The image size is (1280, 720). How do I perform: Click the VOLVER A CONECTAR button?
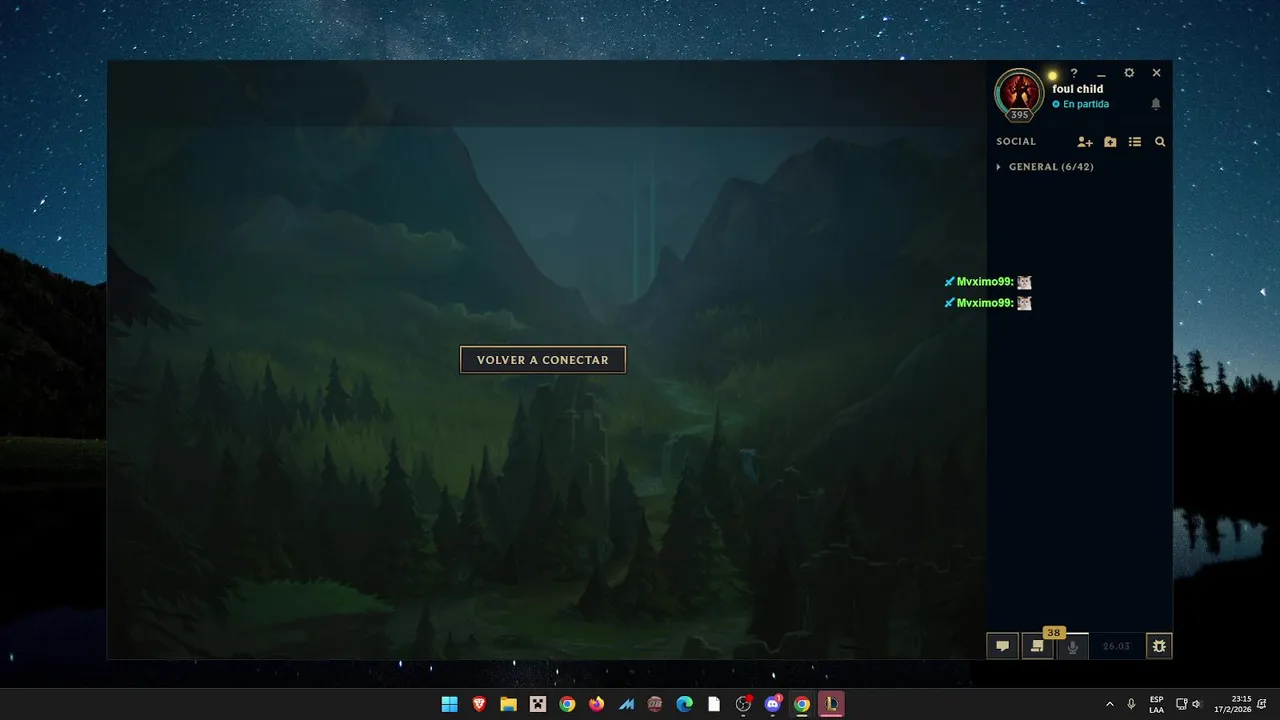(x=543, y=360)
